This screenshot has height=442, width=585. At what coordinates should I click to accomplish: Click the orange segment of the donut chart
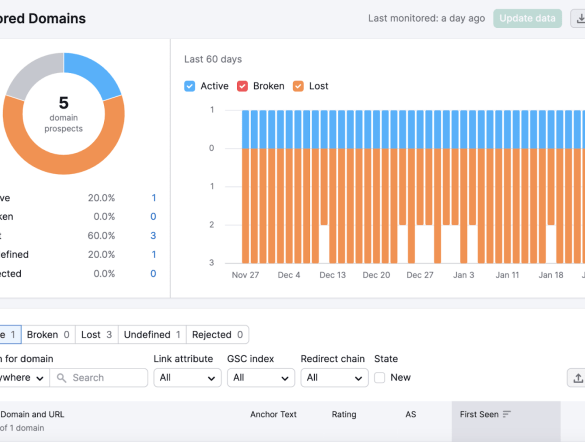pos(63,164)
